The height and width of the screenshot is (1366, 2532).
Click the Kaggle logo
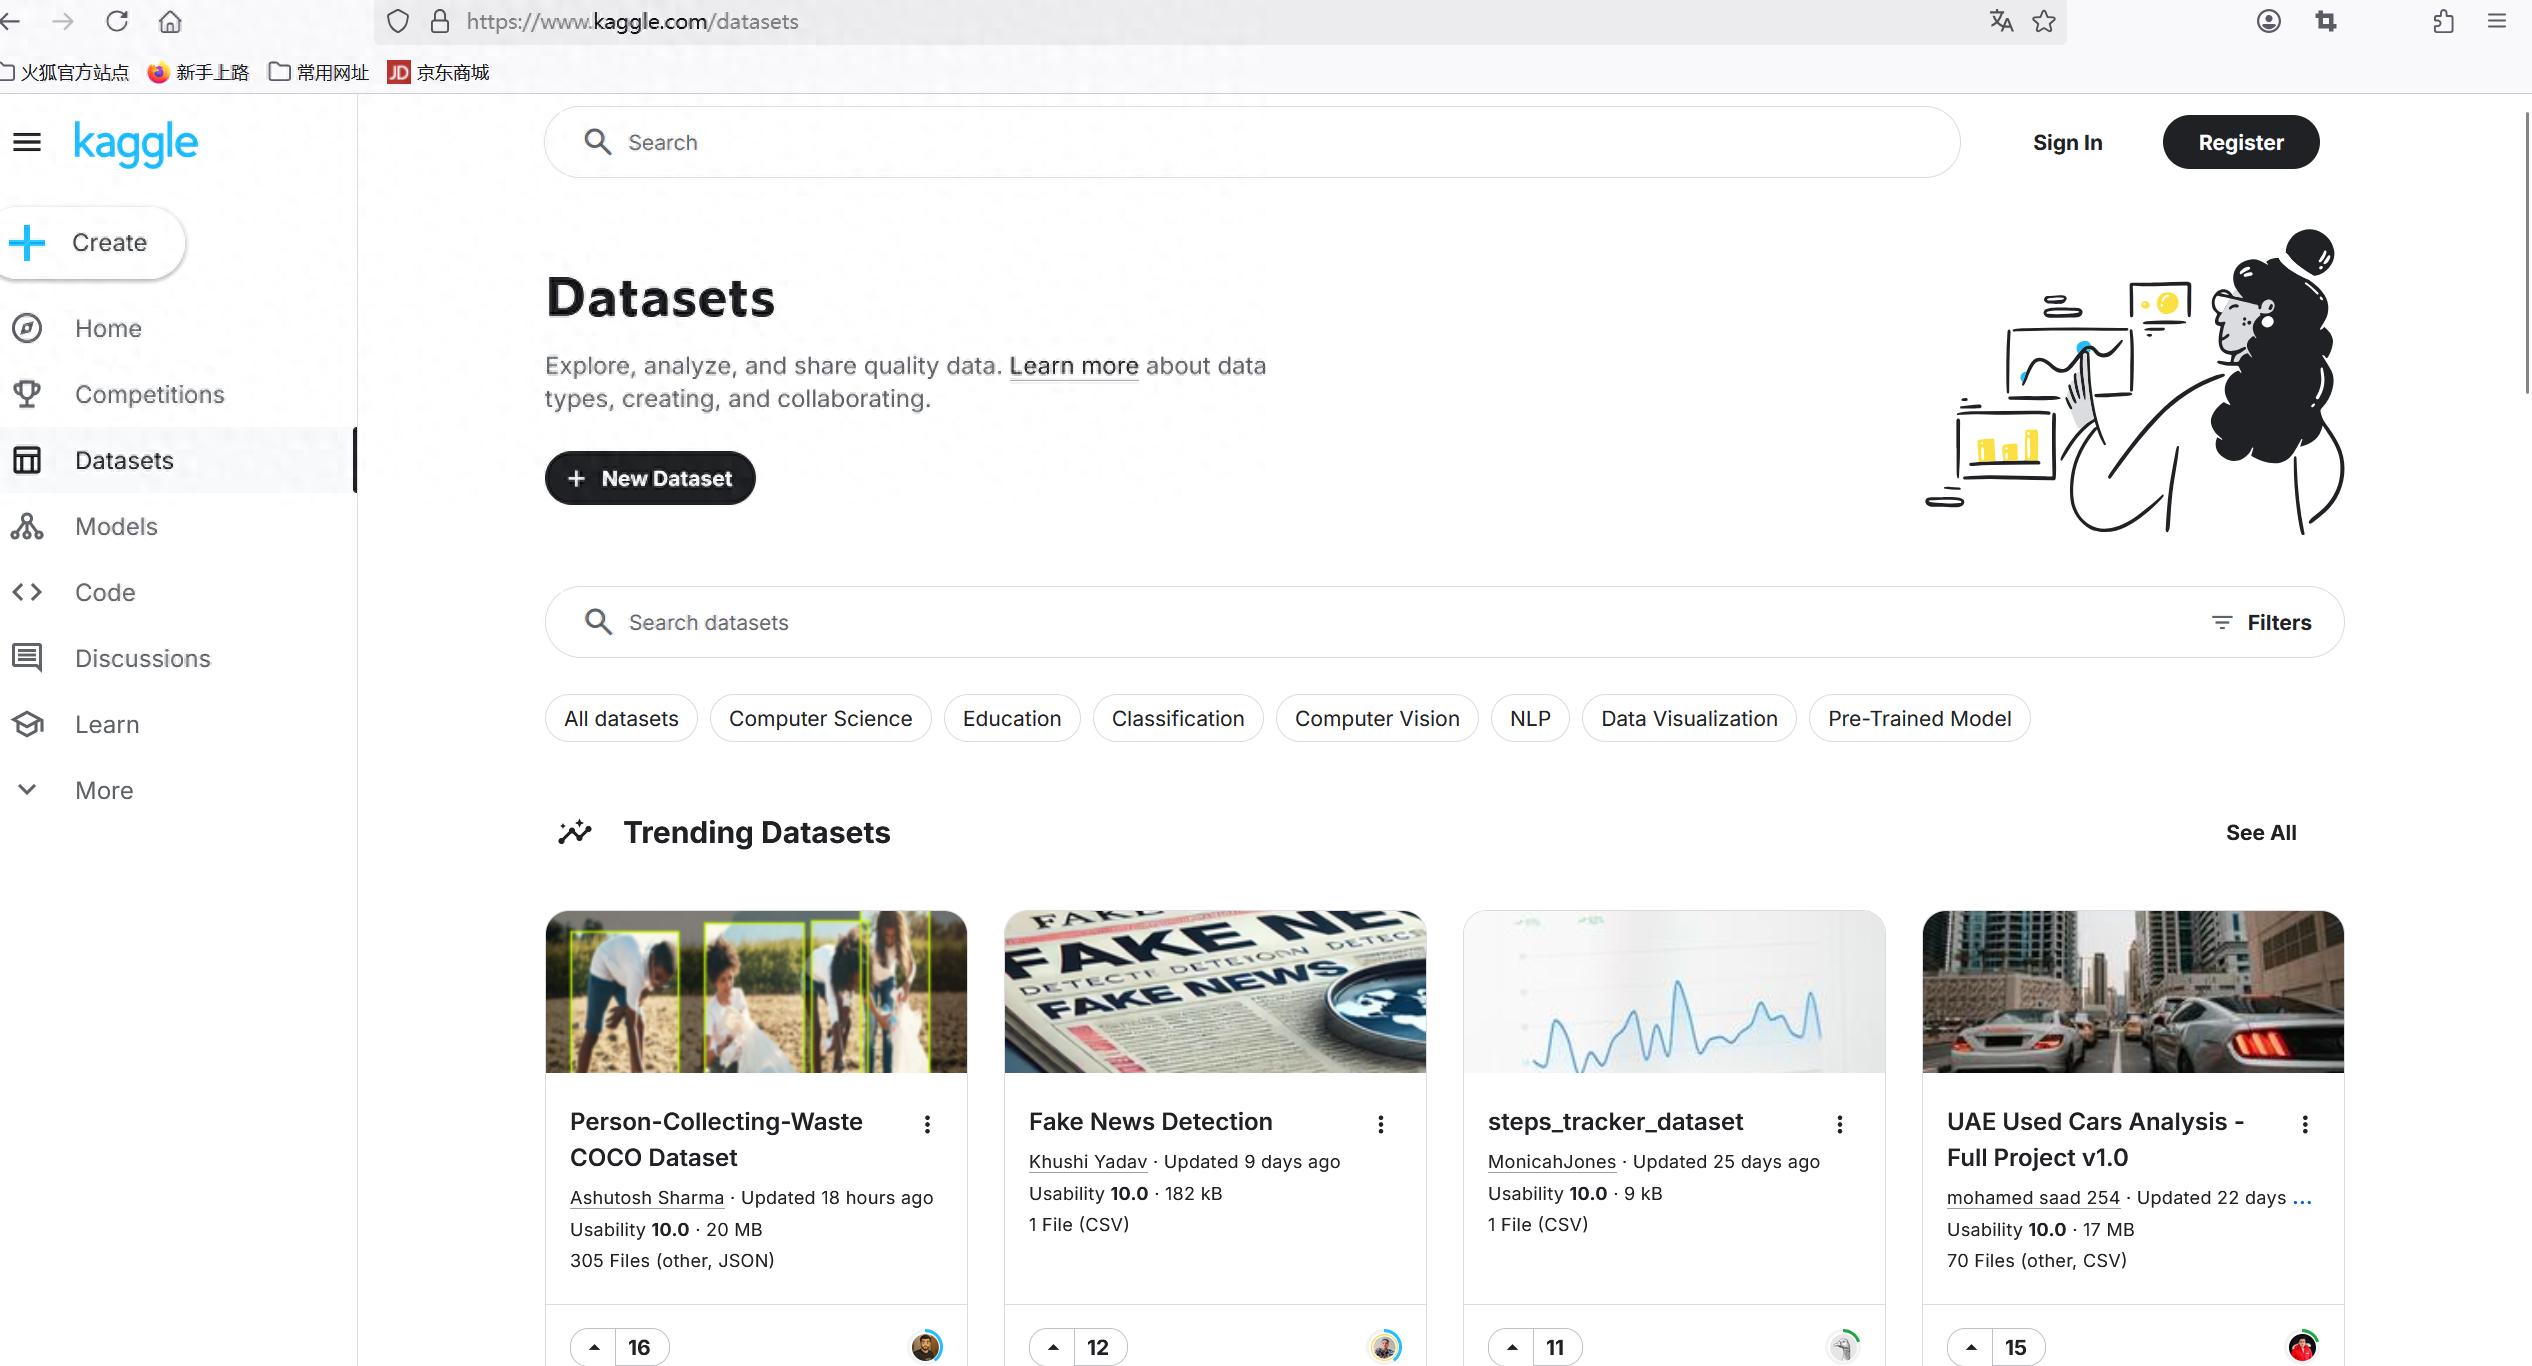pyautogui.click(x=136, y=144)
